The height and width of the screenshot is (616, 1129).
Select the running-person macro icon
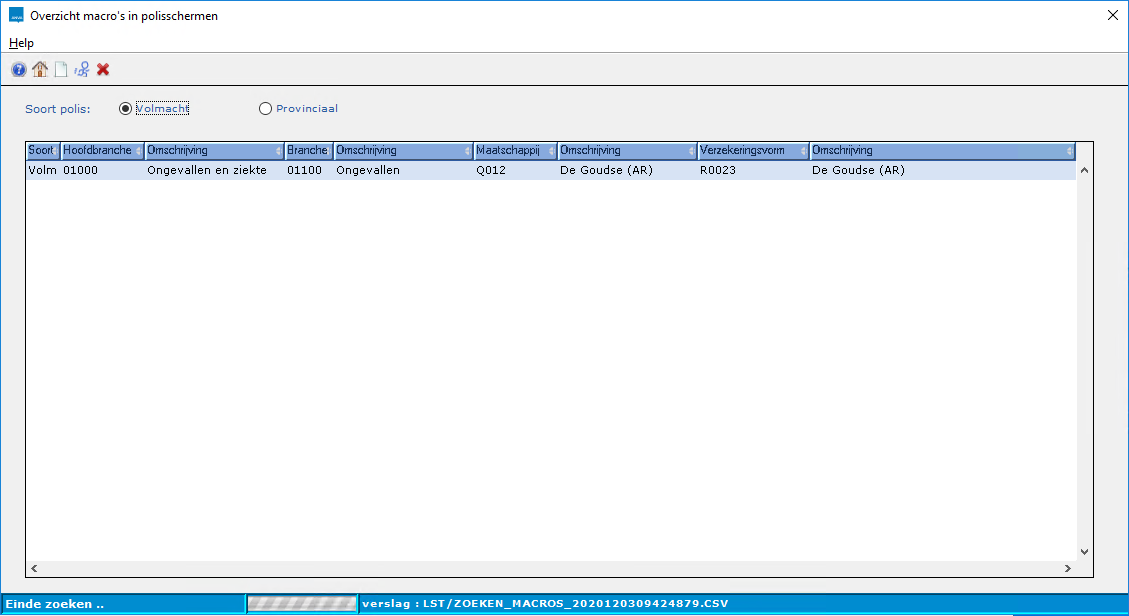[82, 69]
